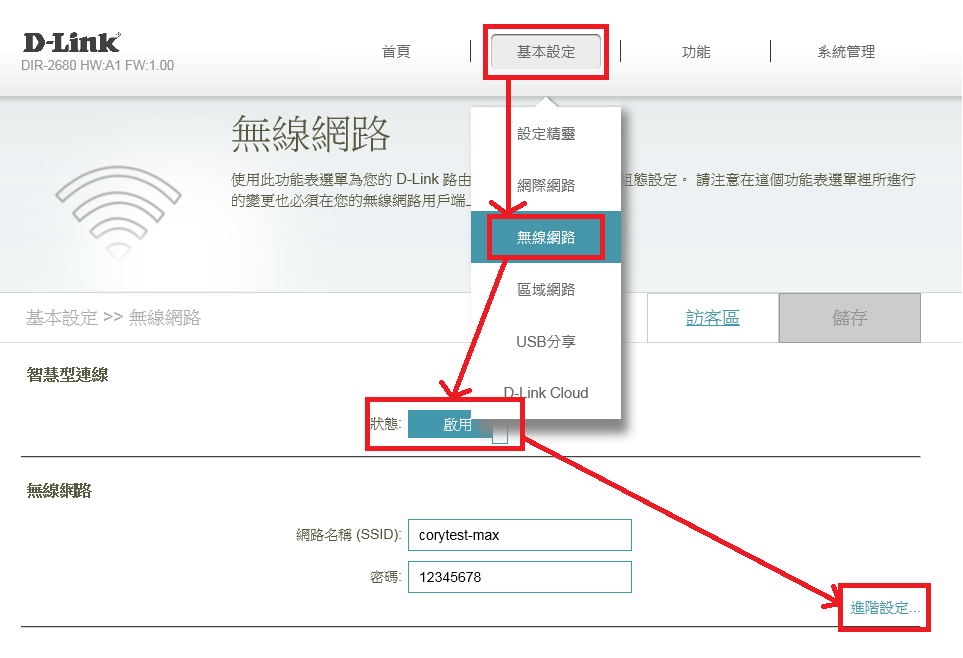Go to the 首頁 tab

(x=396, y=52)
